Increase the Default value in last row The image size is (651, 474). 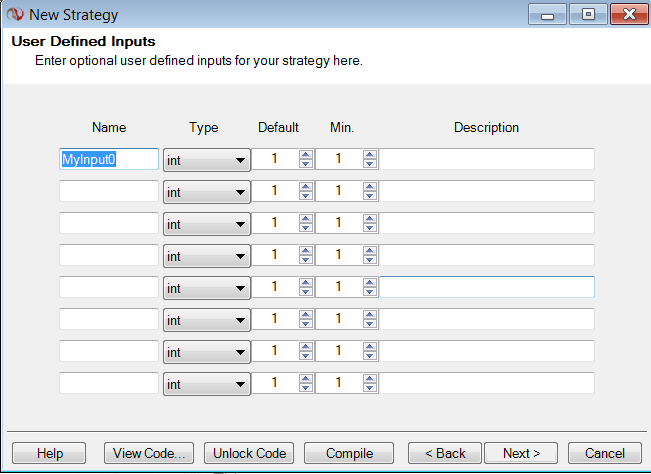point(306,378)
